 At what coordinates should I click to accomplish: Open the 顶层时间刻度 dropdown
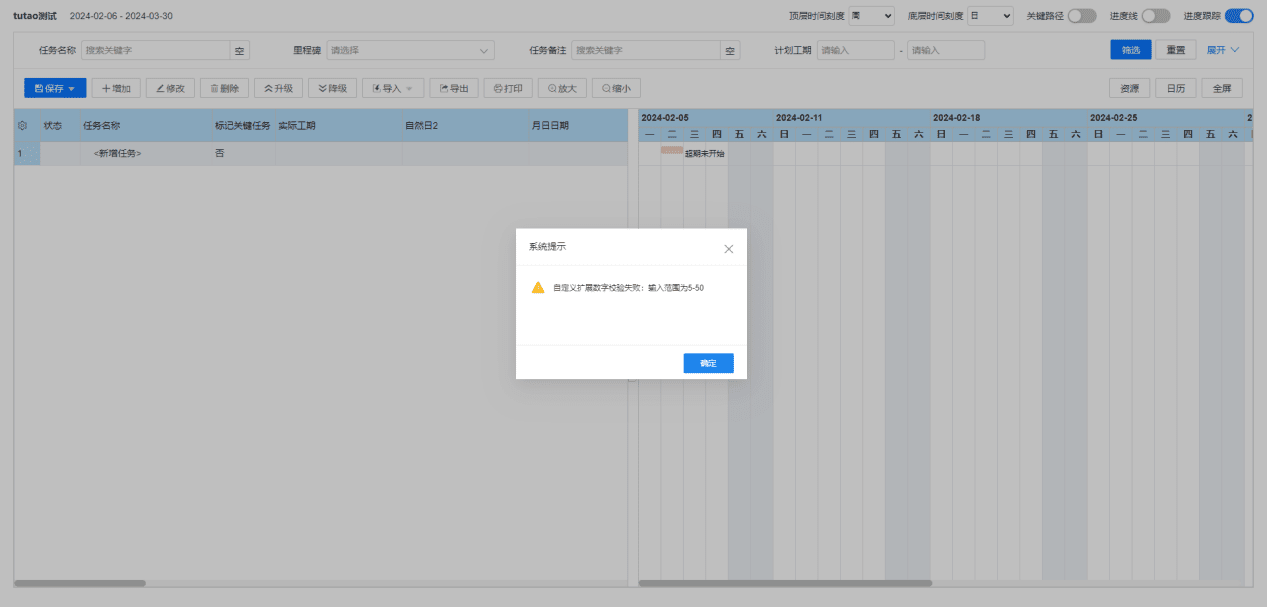point(872,16)
